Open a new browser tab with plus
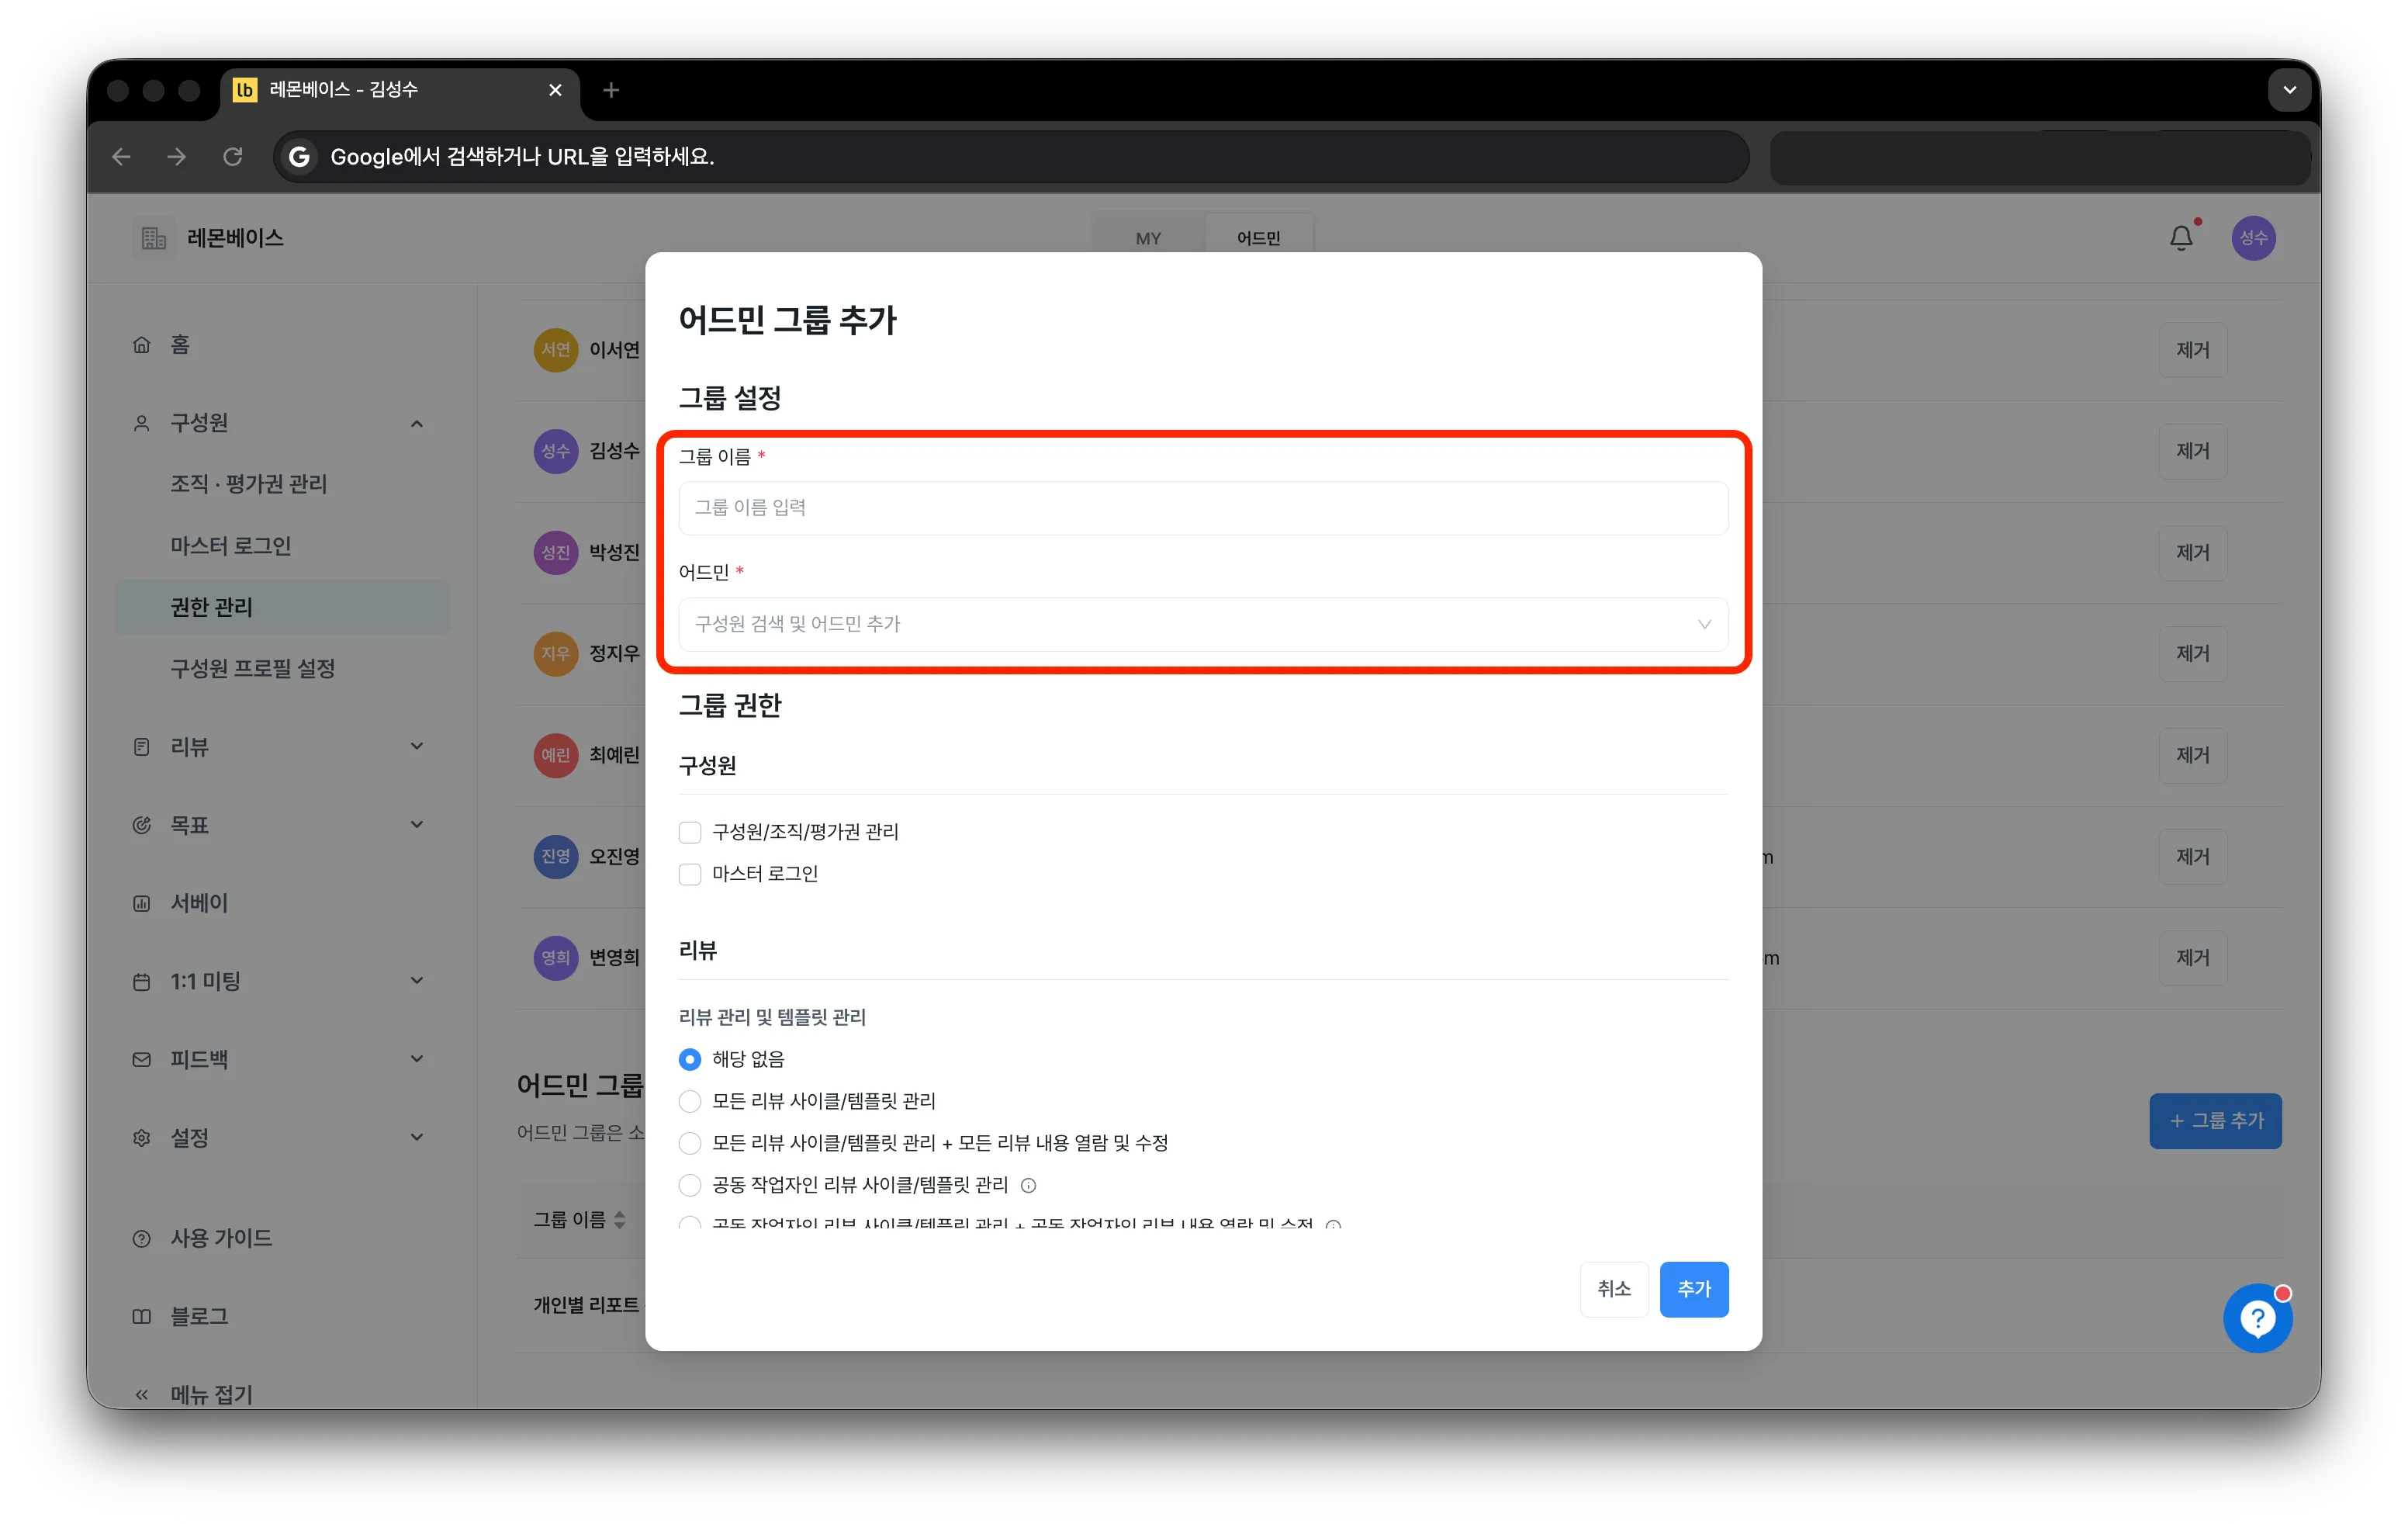 pos(611,90)
